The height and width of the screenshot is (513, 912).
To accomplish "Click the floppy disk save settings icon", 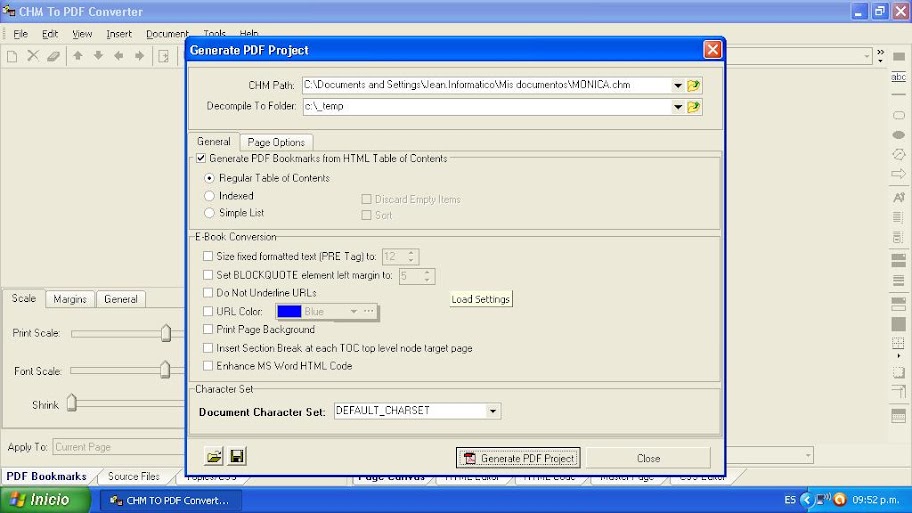I will [x=237, y=457].
